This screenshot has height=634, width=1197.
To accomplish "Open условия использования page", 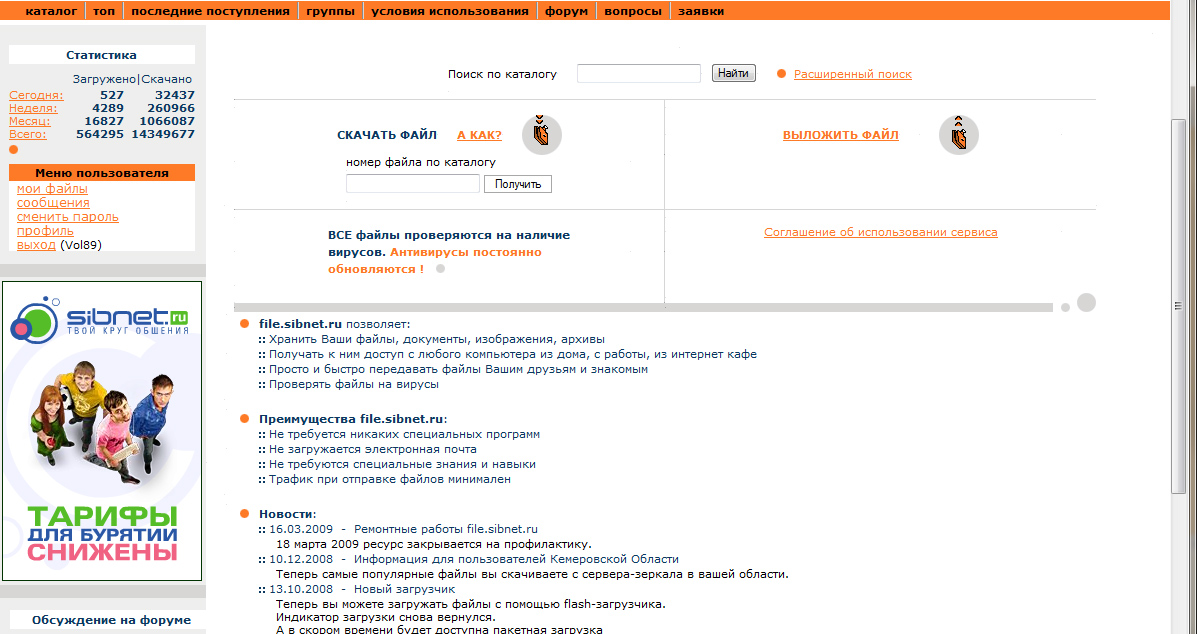I will 449,11.
